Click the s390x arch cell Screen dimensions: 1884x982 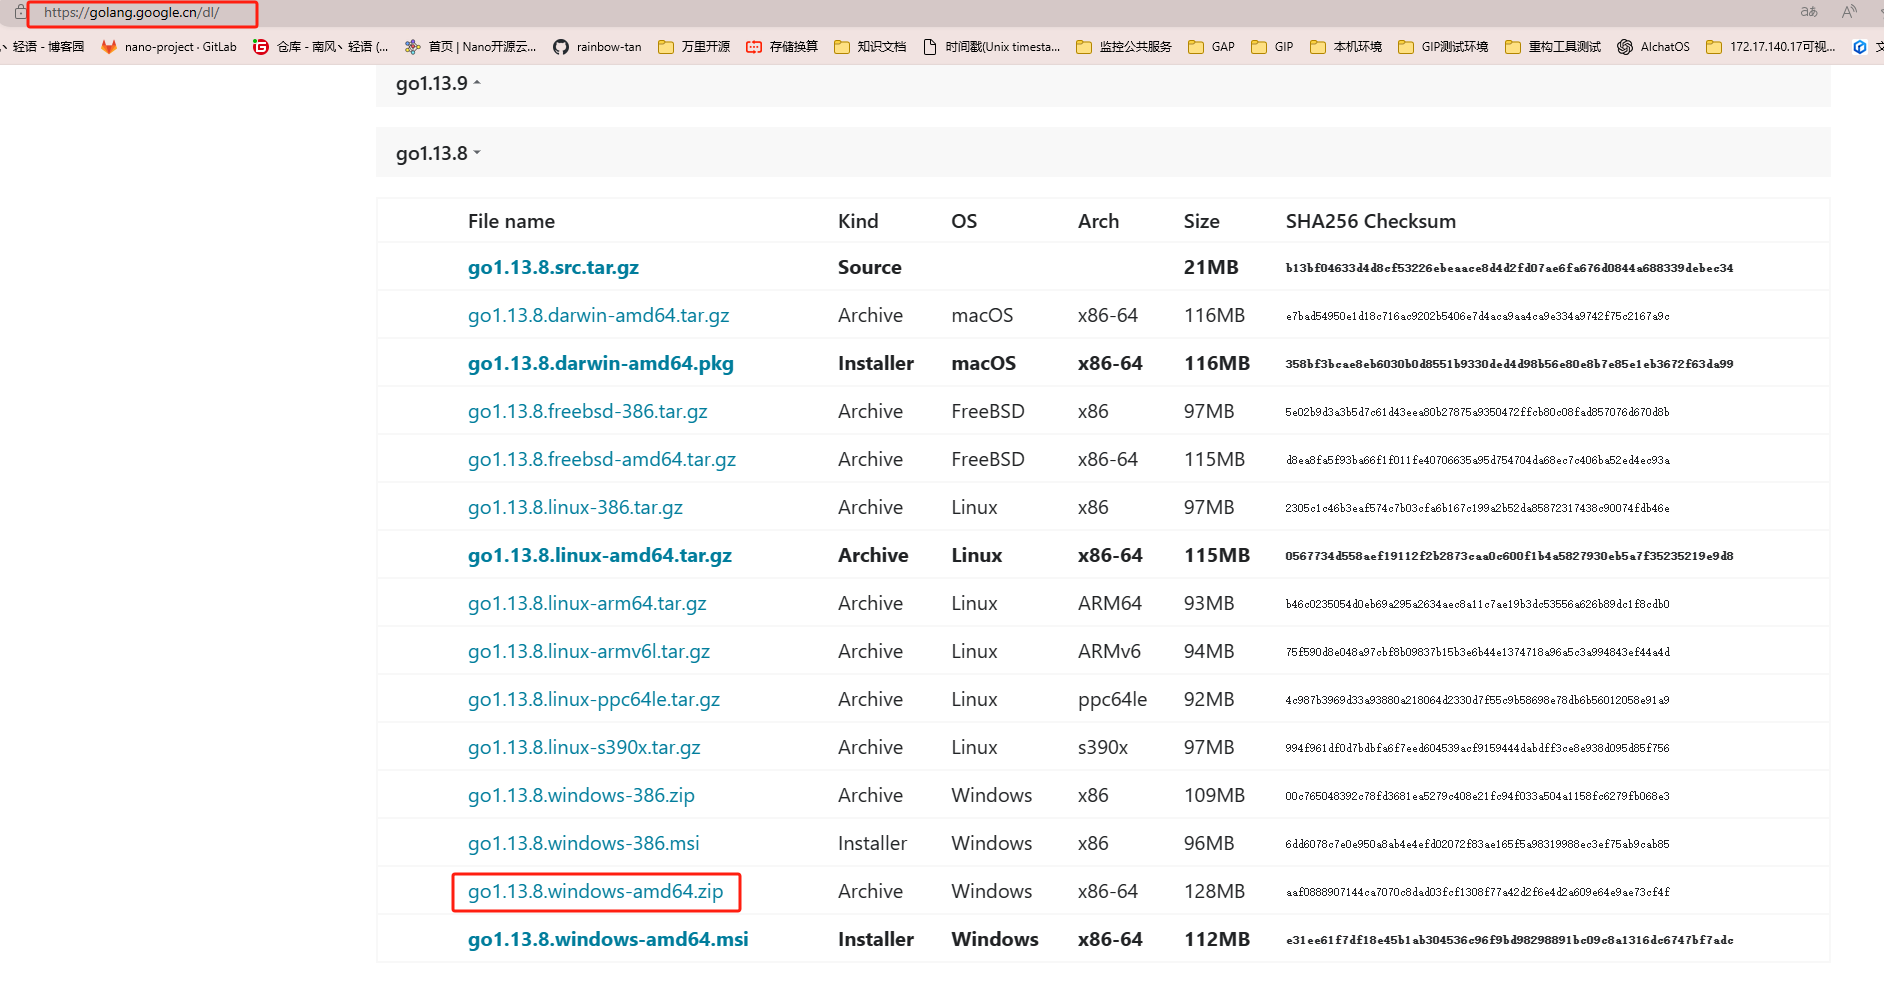(x=1102, y=747)
